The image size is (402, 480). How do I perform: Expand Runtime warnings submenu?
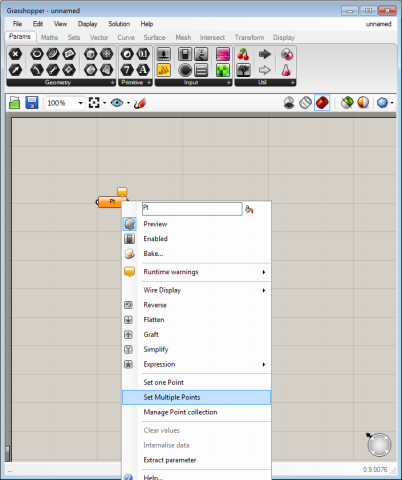click(x=197, y=272)
